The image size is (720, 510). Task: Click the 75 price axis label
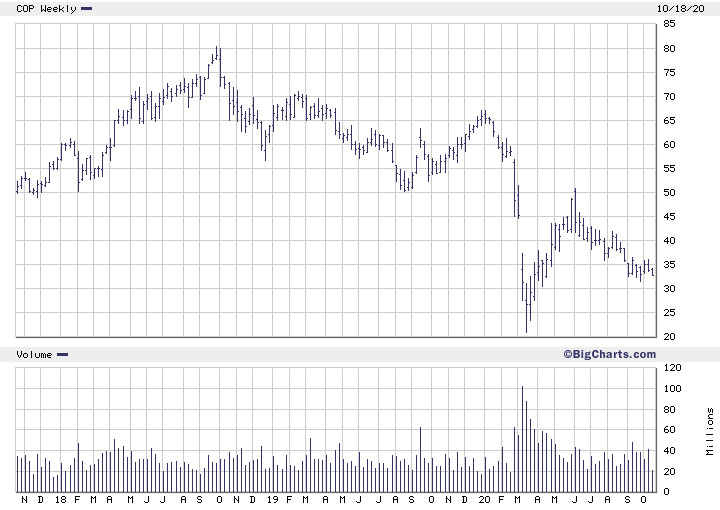click(x=669, y=73)
